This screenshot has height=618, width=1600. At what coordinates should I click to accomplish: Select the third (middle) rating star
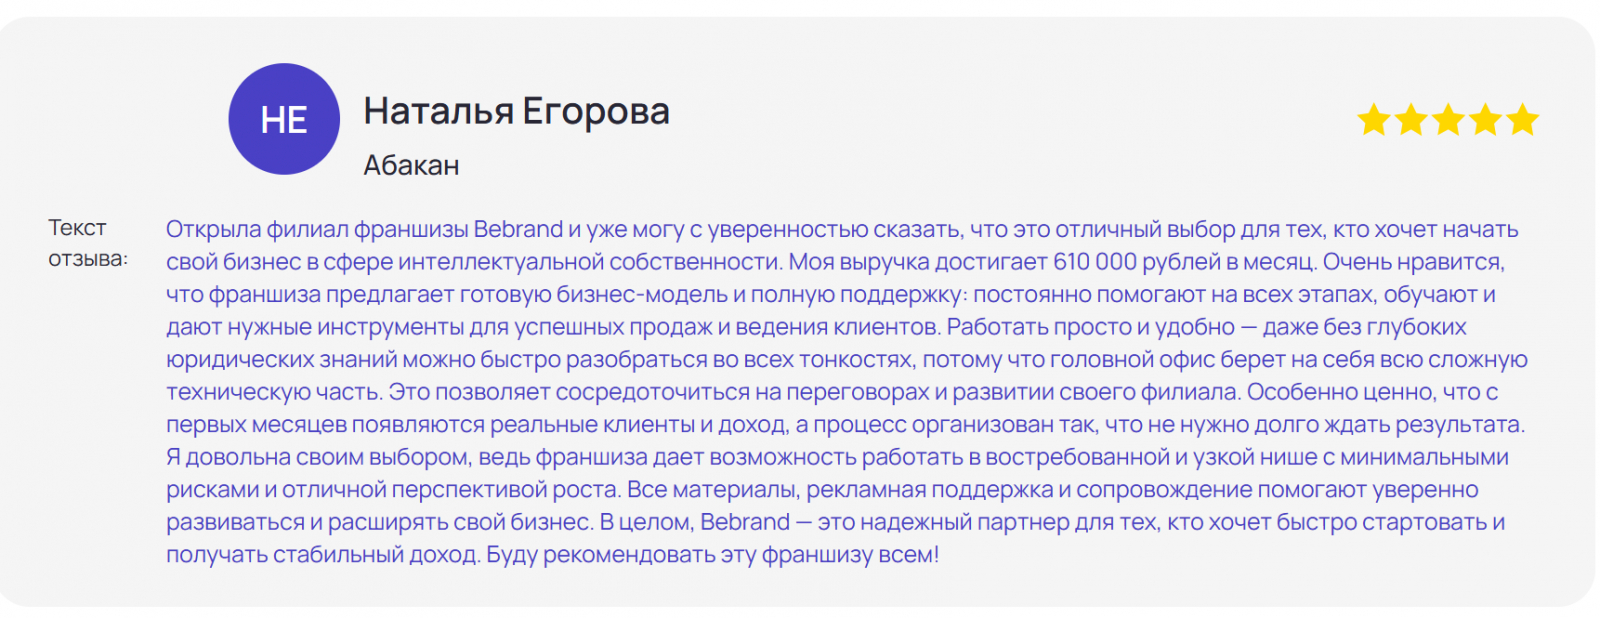[x=1448, y=121]
